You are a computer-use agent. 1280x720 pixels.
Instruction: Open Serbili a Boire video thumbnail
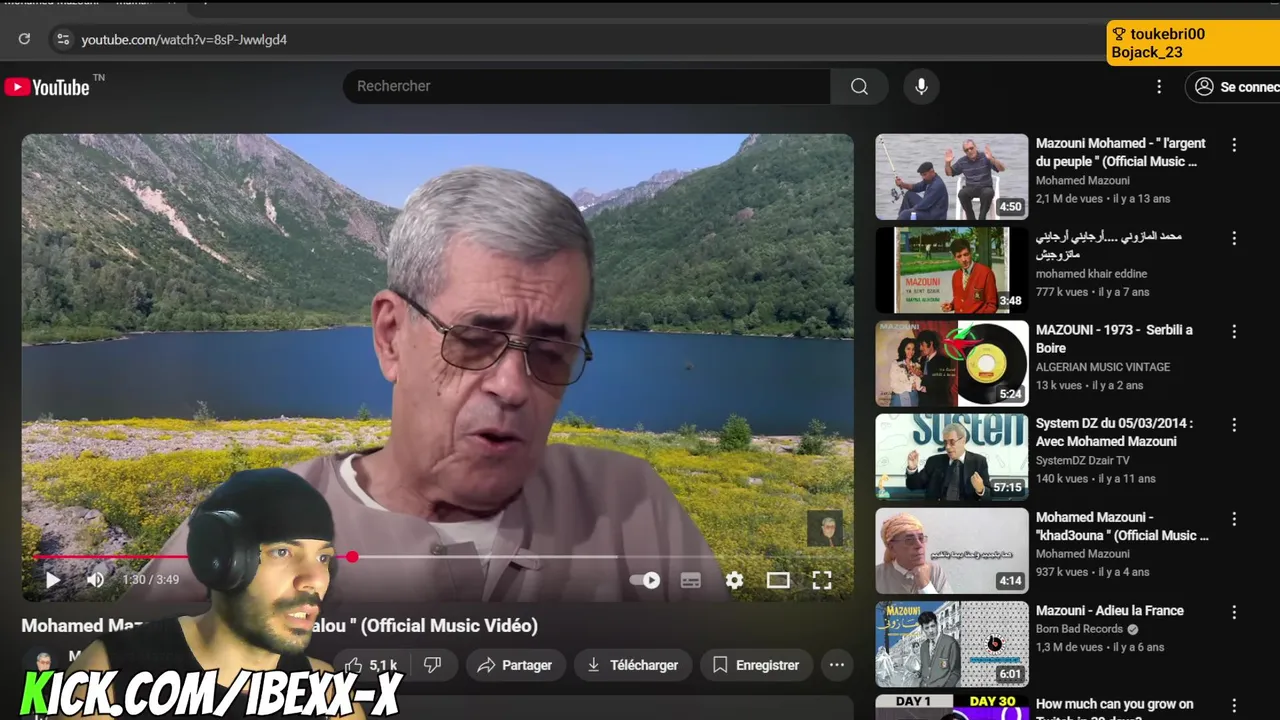point(952,363)
